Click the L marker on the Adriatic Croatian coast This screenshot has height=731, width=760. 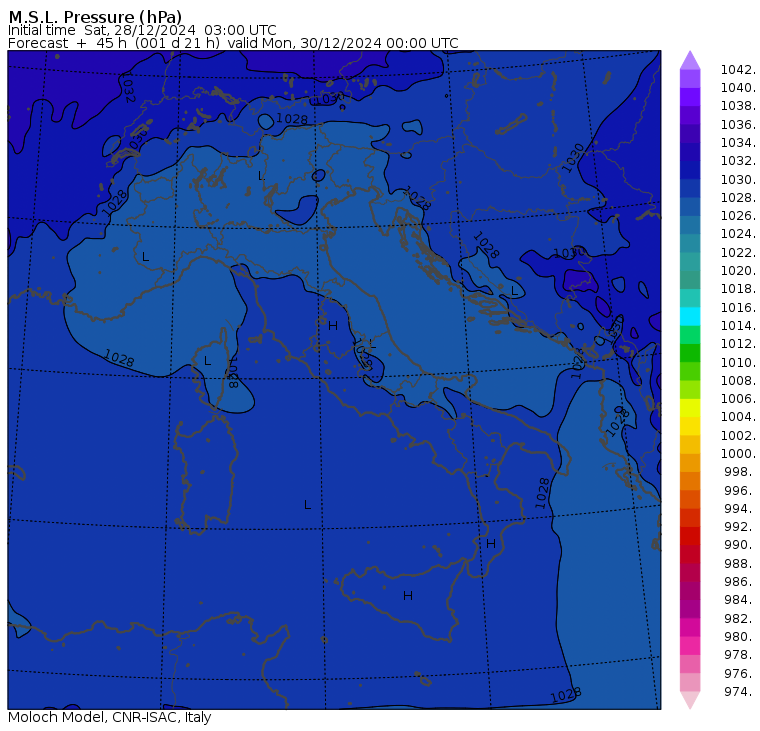(x=514, y=291)
